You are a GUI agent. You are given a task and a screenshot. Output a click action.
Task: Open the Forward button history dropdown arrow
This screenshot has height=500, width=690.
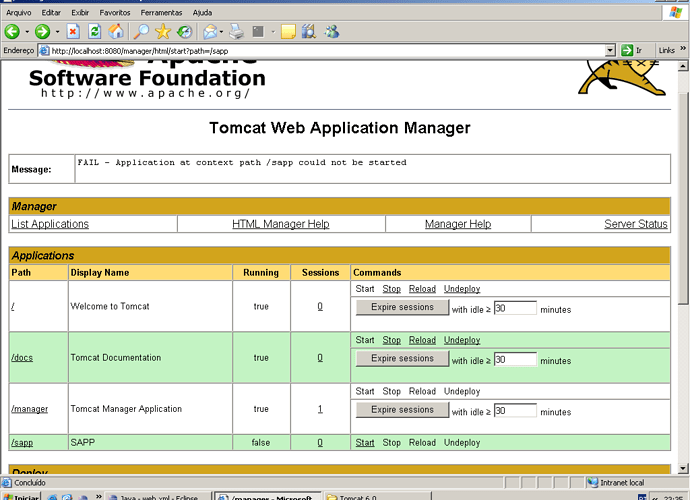57,32
